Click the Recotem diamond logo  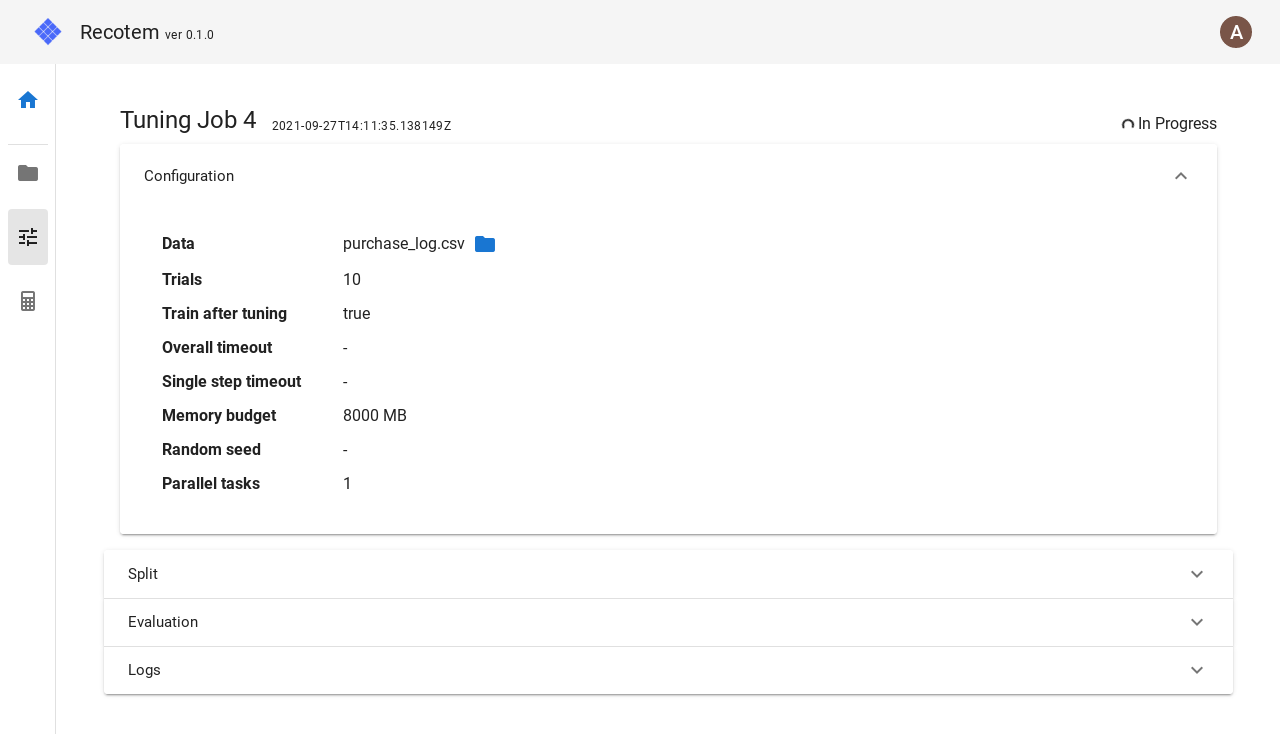(48, 32)
